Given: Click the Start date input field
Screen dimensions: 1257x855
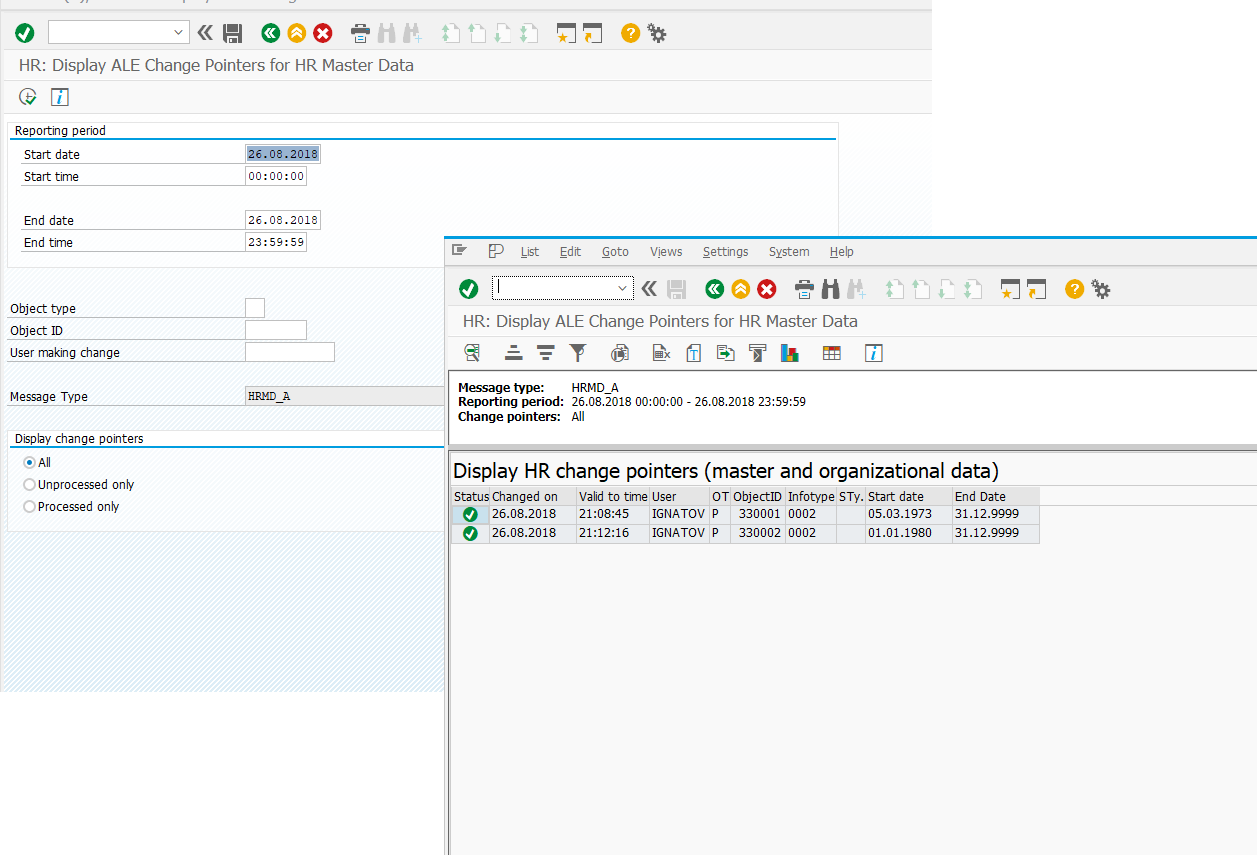Looking at the screenshot, I should tap(283, 154).
